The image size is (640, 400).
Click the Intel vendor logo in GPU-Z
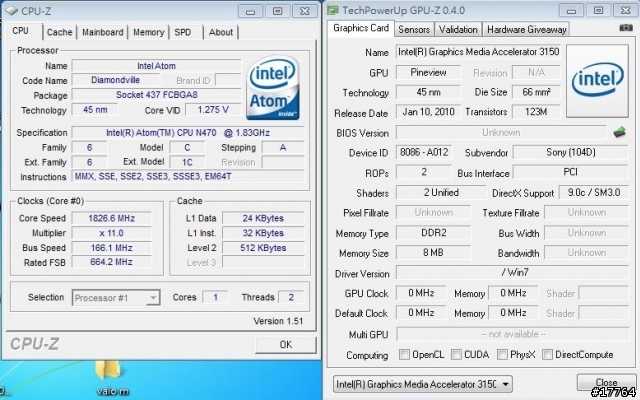597,81
